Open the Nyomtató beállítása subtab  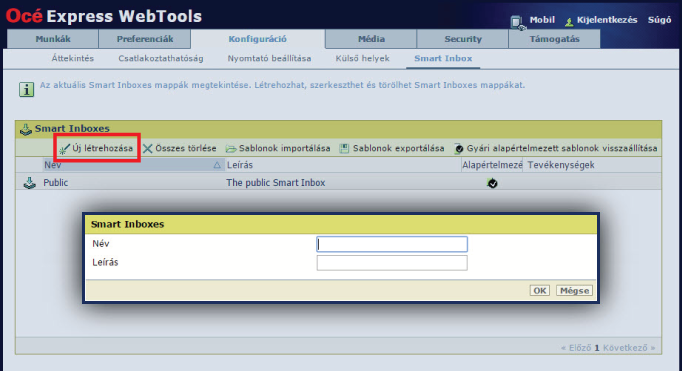[x=269, y=58]
